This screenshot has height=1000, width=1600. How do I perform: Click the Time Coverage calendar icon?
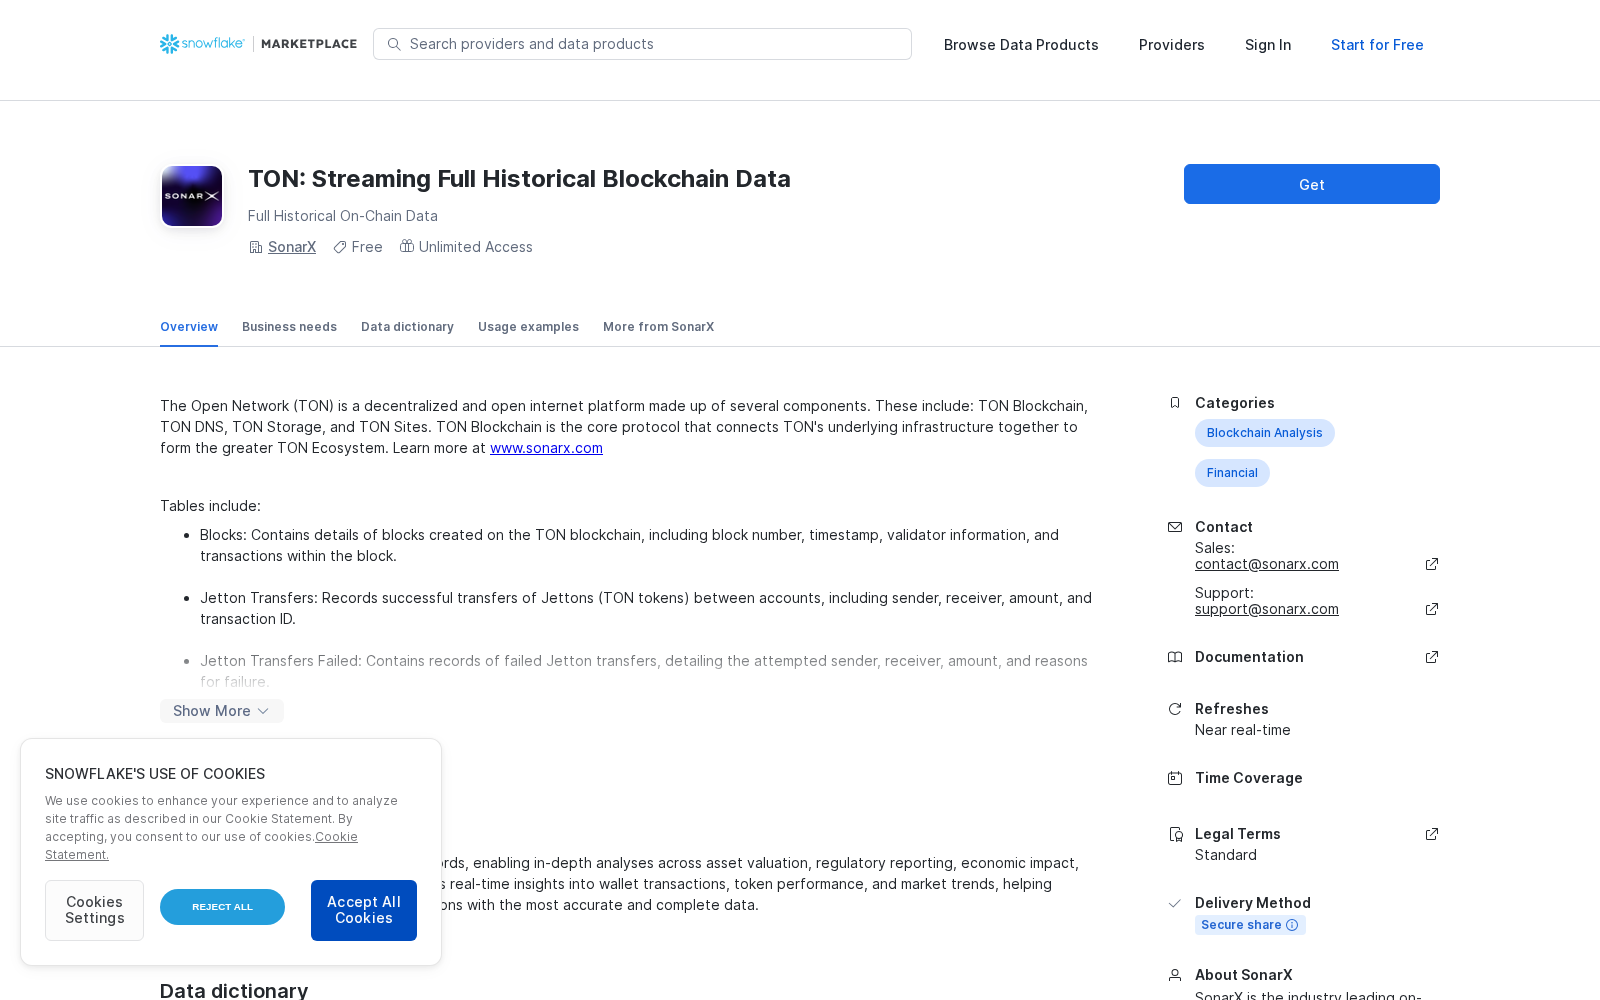coord(1175,778)
